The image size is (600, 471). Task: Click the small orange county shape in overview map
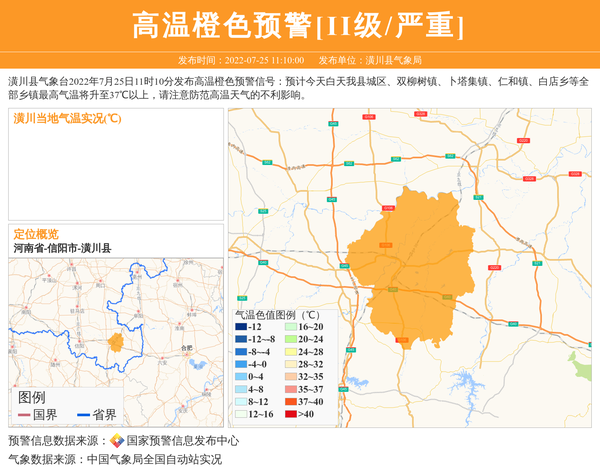click(x=116, y=343)
